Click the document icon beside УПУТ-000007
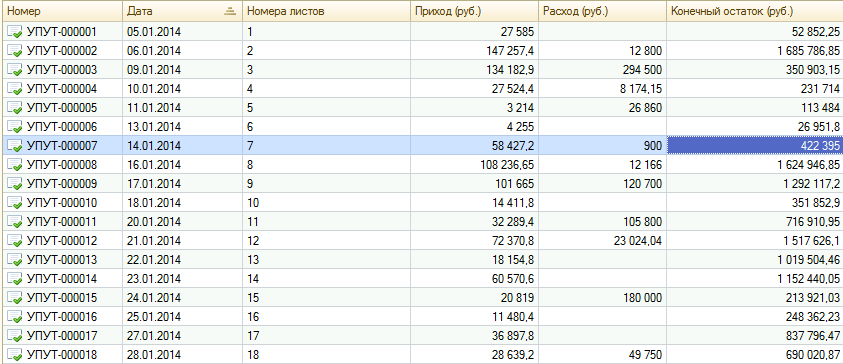The image size is (843, 364). tap(15, 146)
